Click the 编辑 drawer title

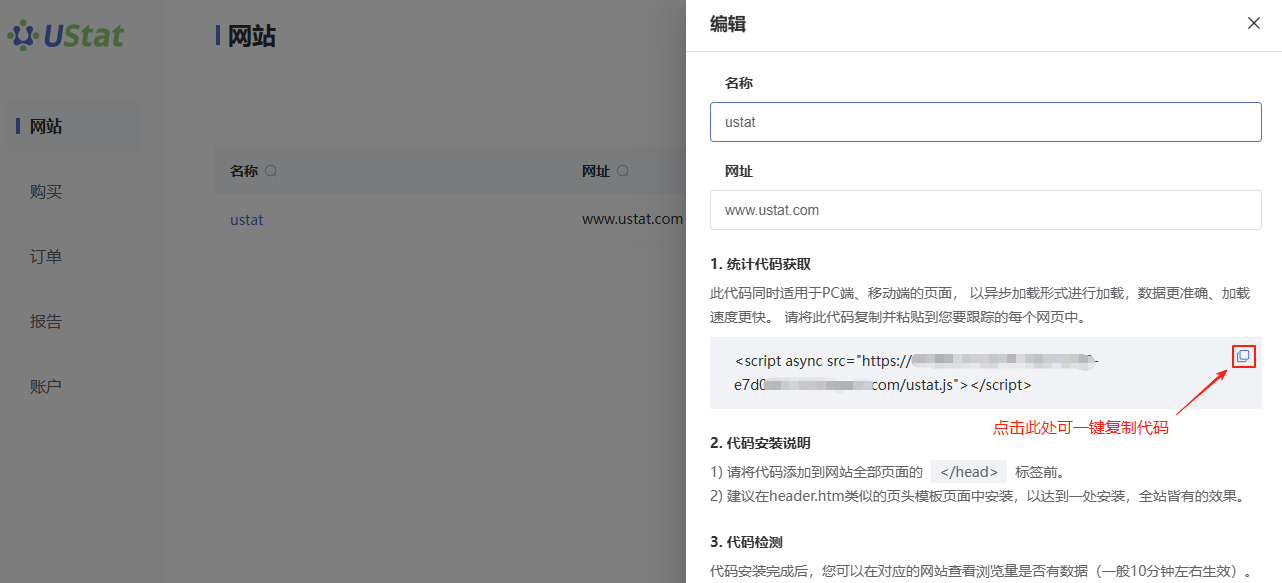point(728,24)
